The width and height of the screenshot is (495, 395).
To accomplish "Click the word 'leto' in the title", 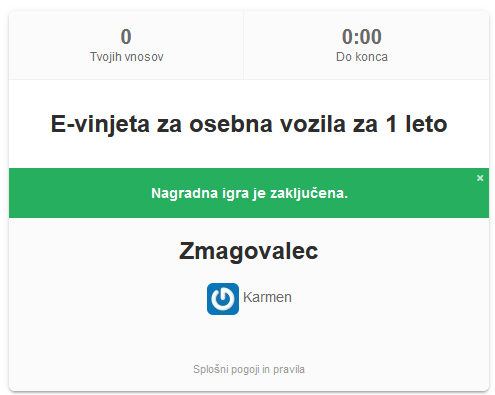I will 426,124.
